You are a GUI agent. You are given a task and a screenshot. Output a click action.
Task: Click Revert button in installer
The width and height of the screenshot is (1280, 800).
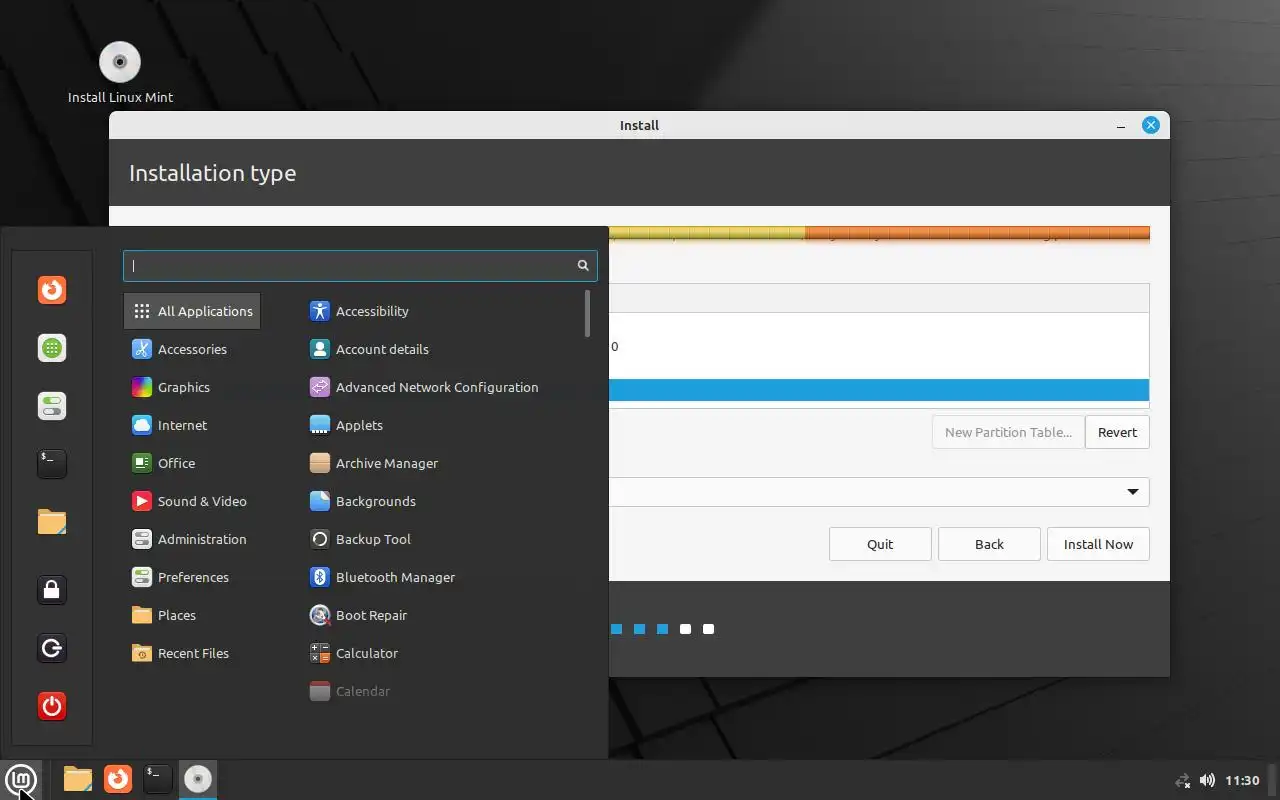pos(1117,432)
